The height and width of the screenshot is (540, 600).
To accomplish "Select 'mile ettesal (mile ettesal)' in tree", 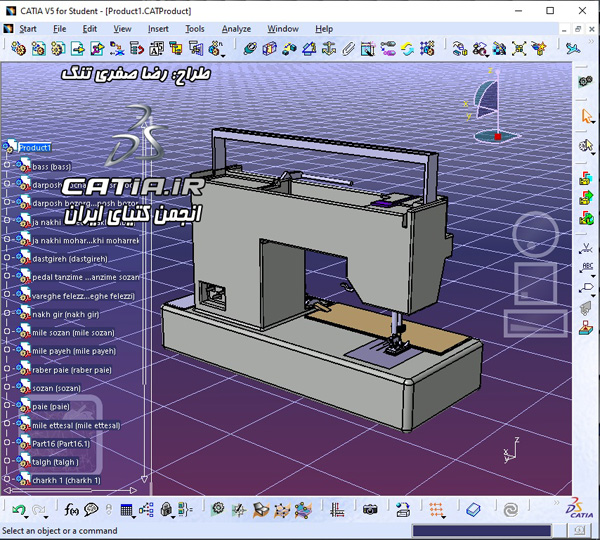I will pyautogui.click(x=76, y=426).
